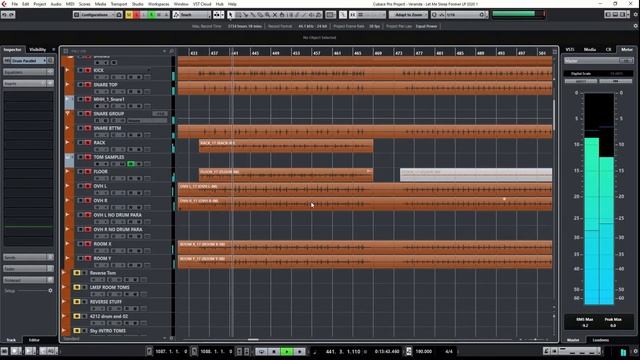Click grayed FLOOR audio clip on timeline
Screen dimensions: 640x360
pyautogui.click(x=476, y=175)
